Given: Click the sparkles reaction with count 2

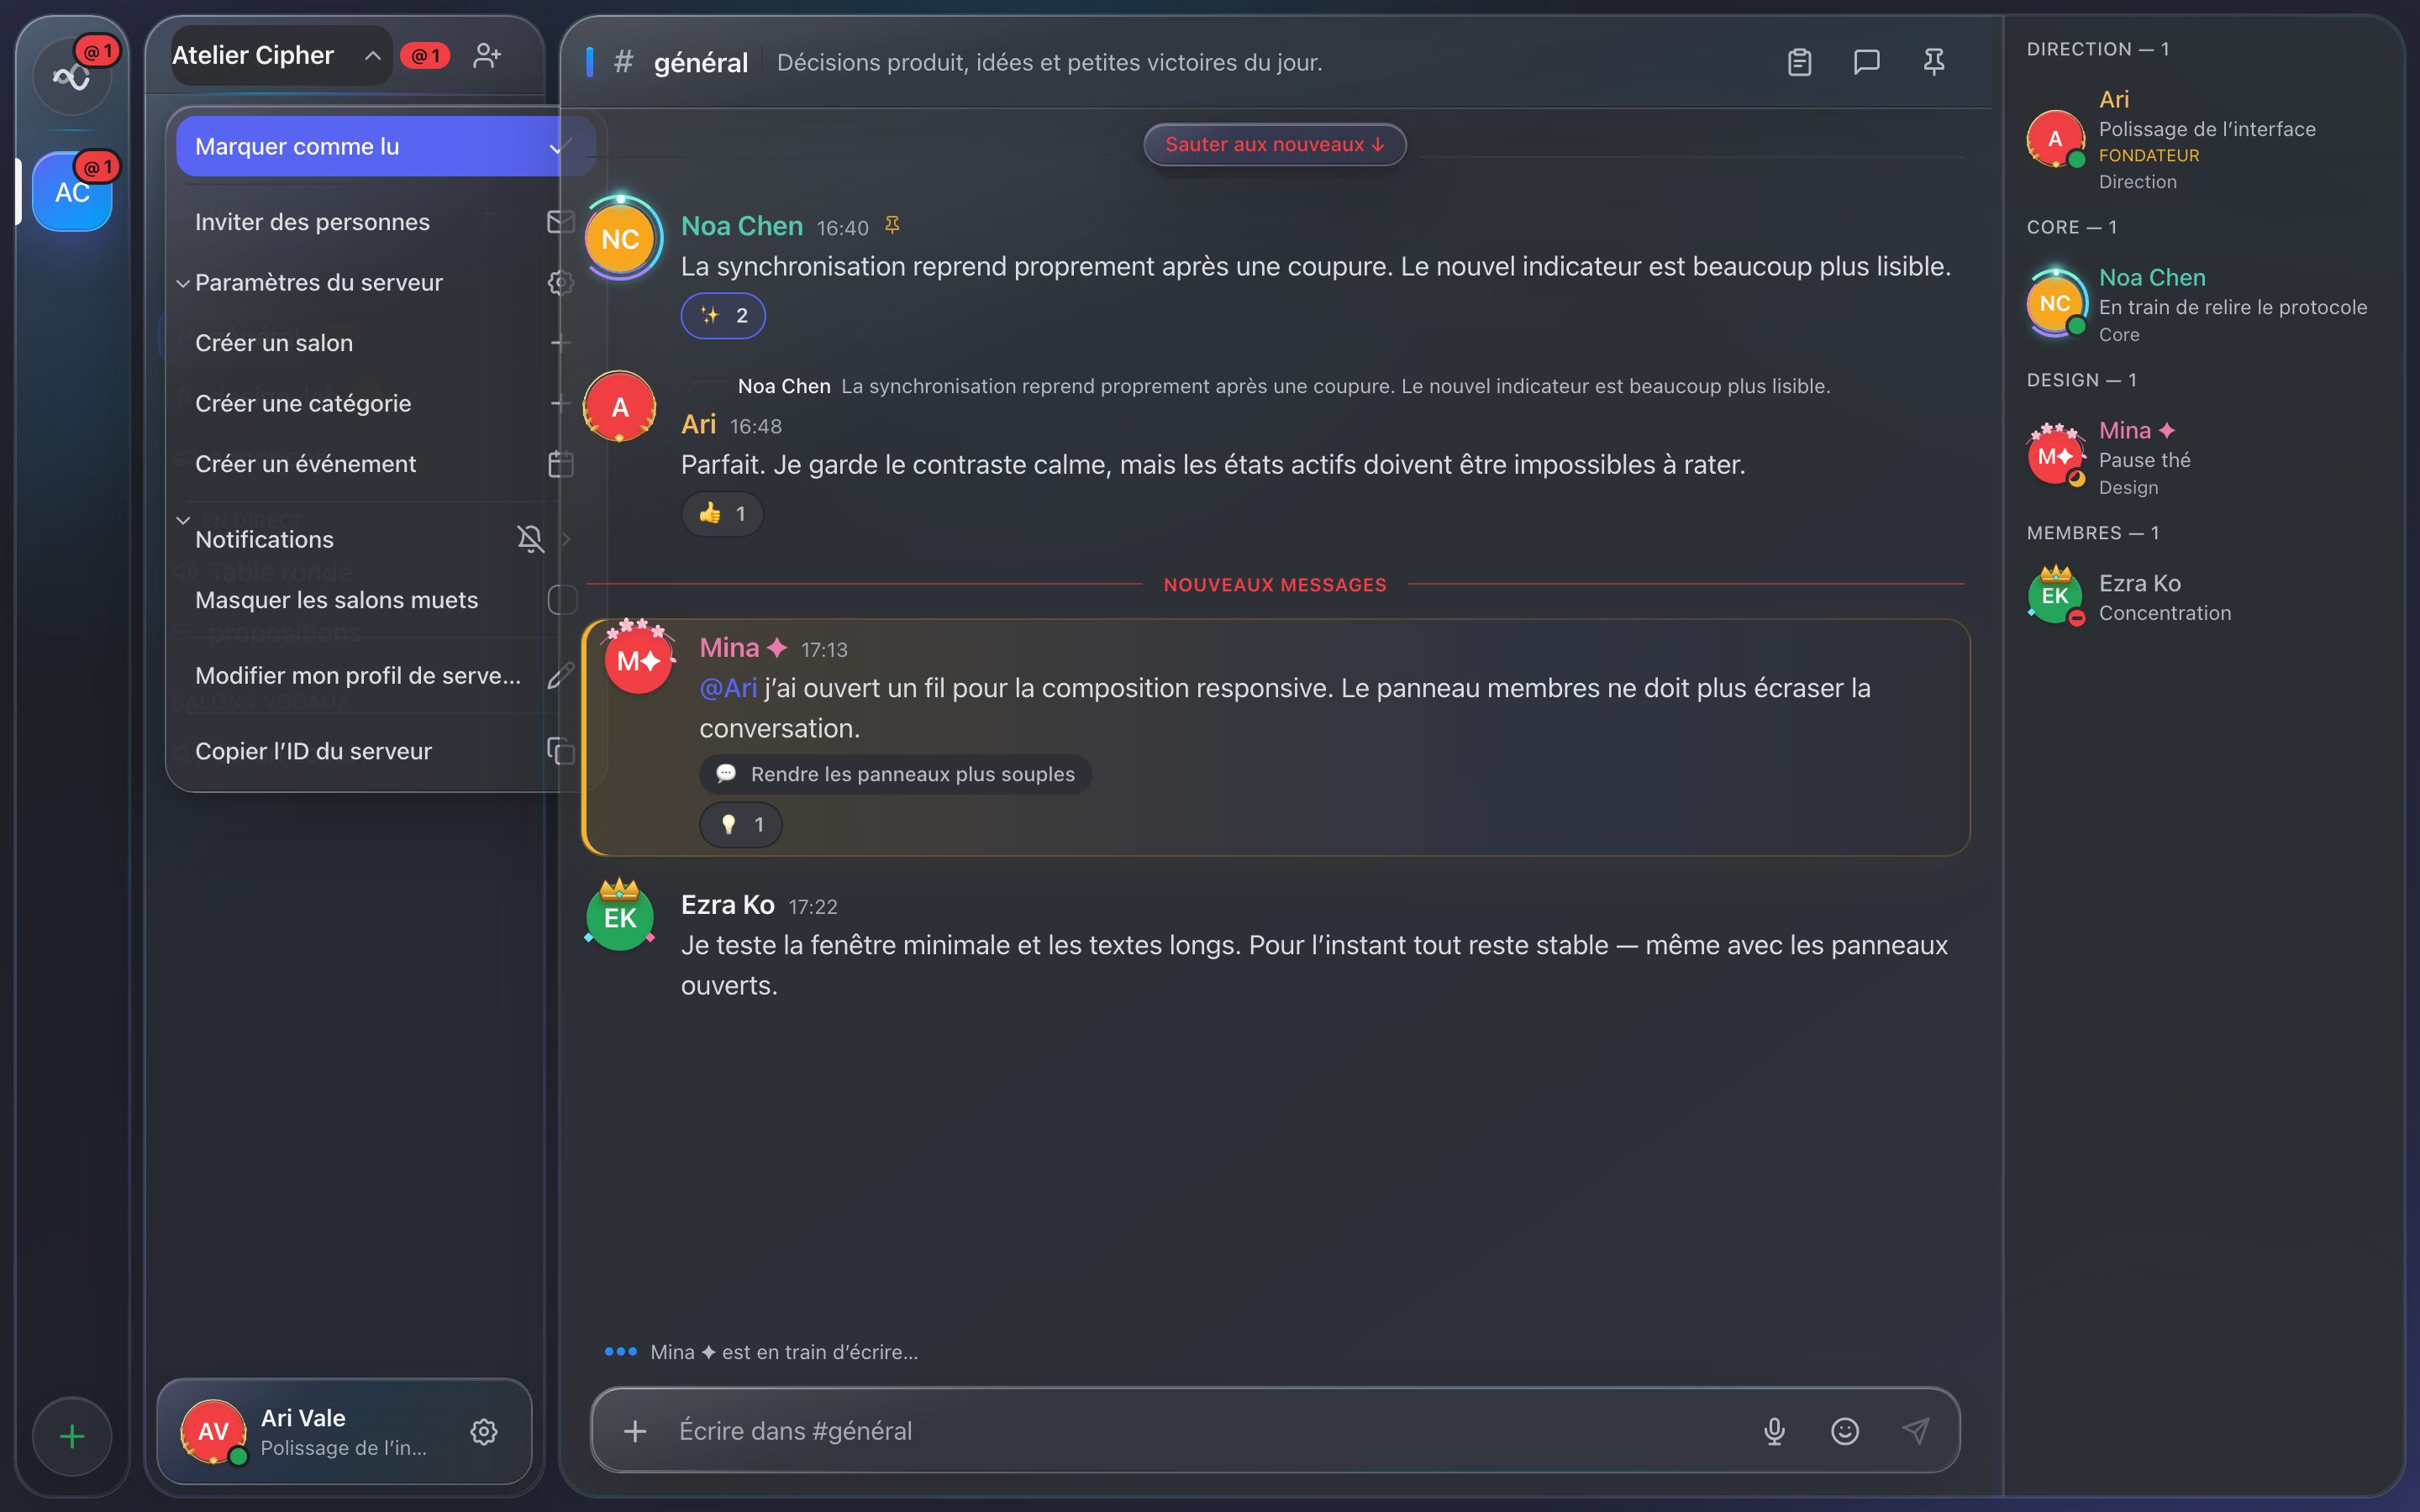Looking at the screenshot, I should tap(723, 316).
